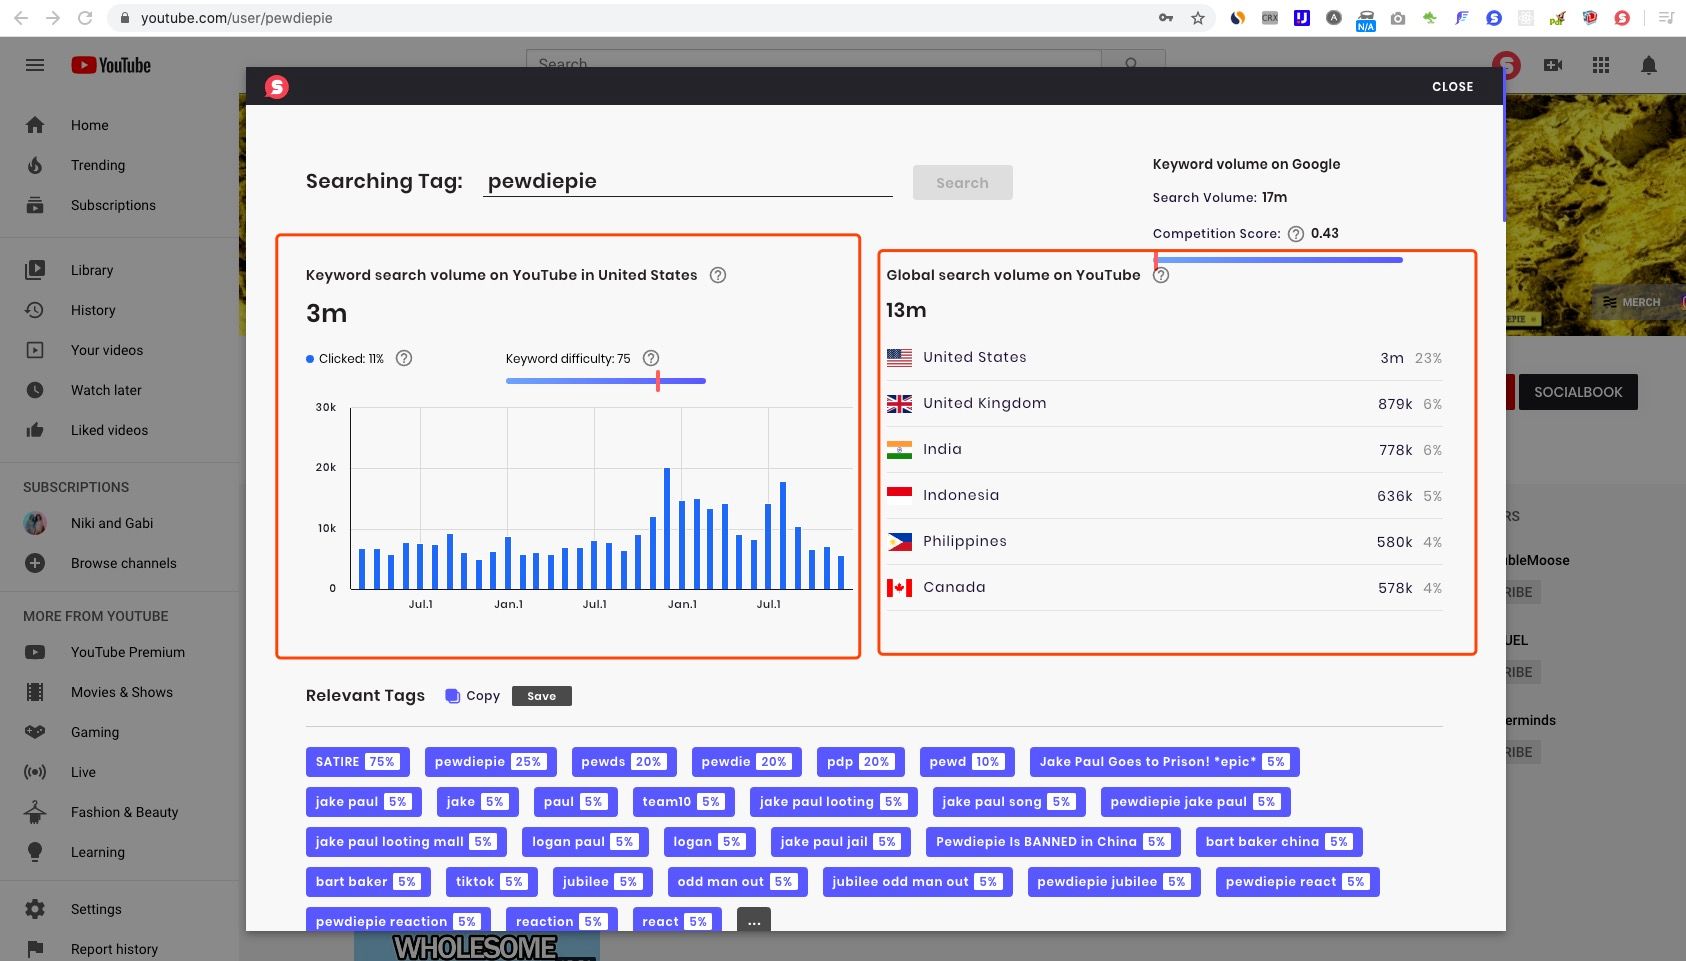Click the Watch later clock icon
This screenshot has width=1686, height=961.
click(35, 390)
